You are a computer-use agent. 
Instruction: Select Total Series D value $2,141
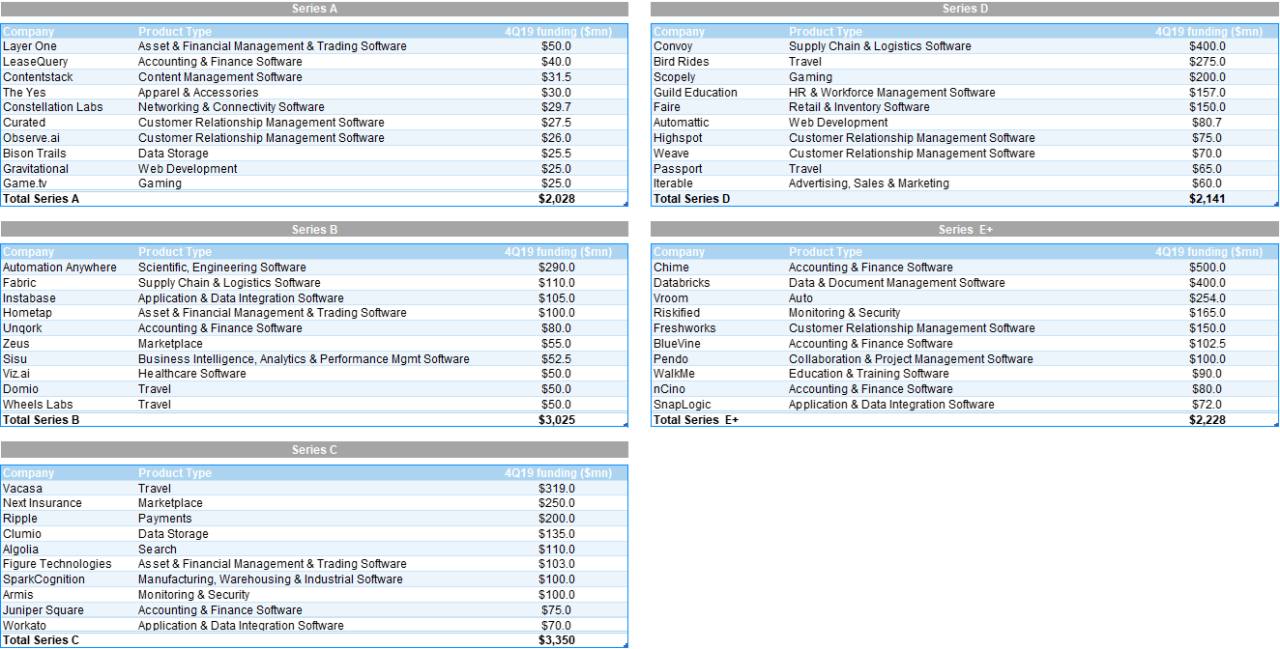tap(1207, 199)
